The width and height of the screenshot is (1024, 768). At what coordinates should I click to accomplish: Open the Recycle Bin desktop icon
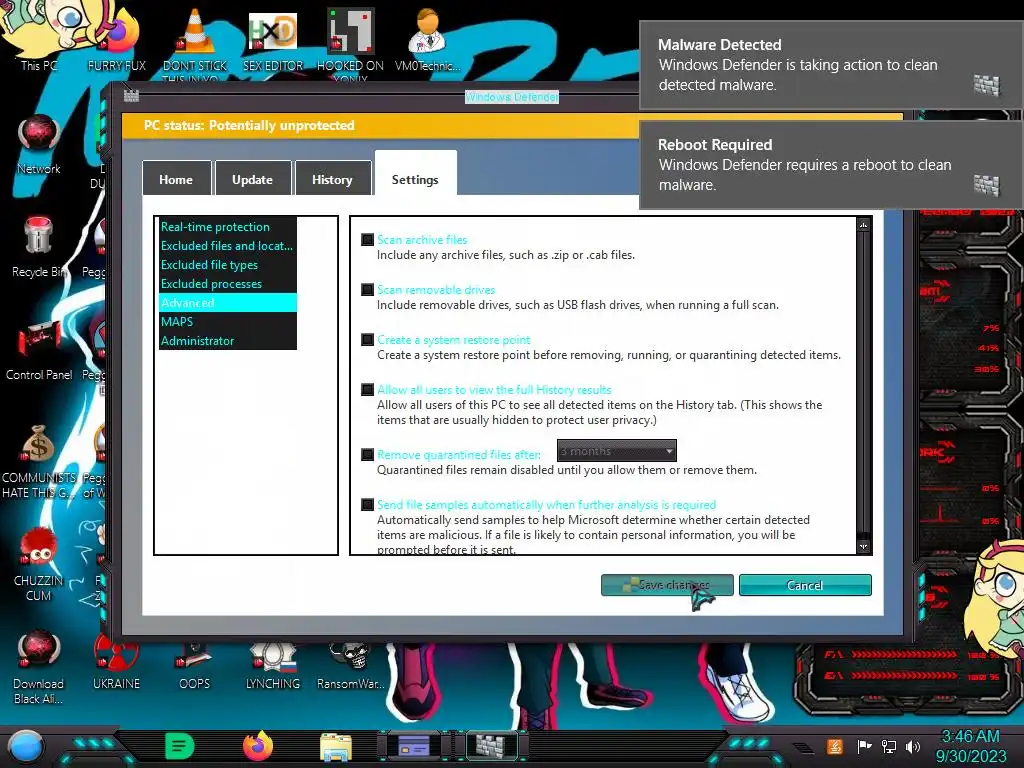pyautogui.click(x=39, y=247)
